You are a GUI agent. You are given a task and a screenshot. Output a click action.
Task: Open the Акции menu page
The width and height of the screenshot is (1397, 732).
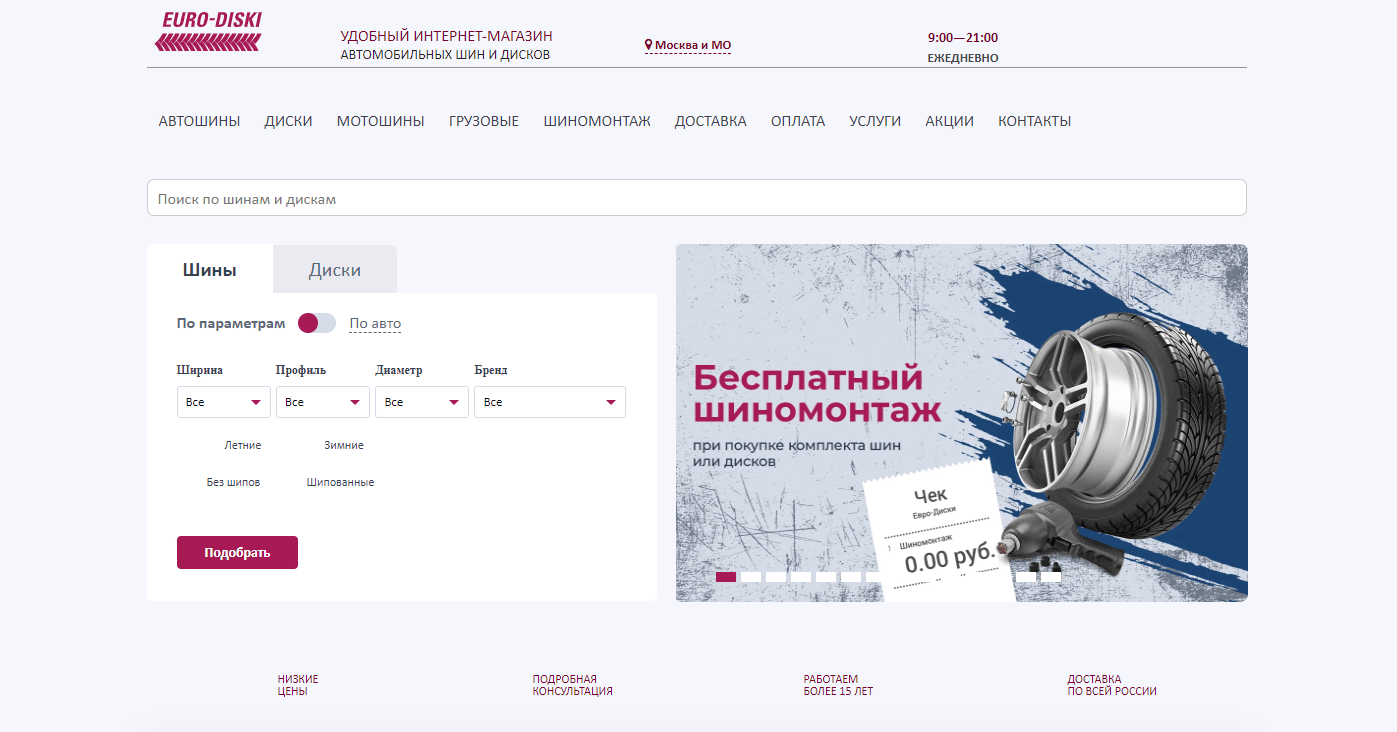[x=949, y=121]
